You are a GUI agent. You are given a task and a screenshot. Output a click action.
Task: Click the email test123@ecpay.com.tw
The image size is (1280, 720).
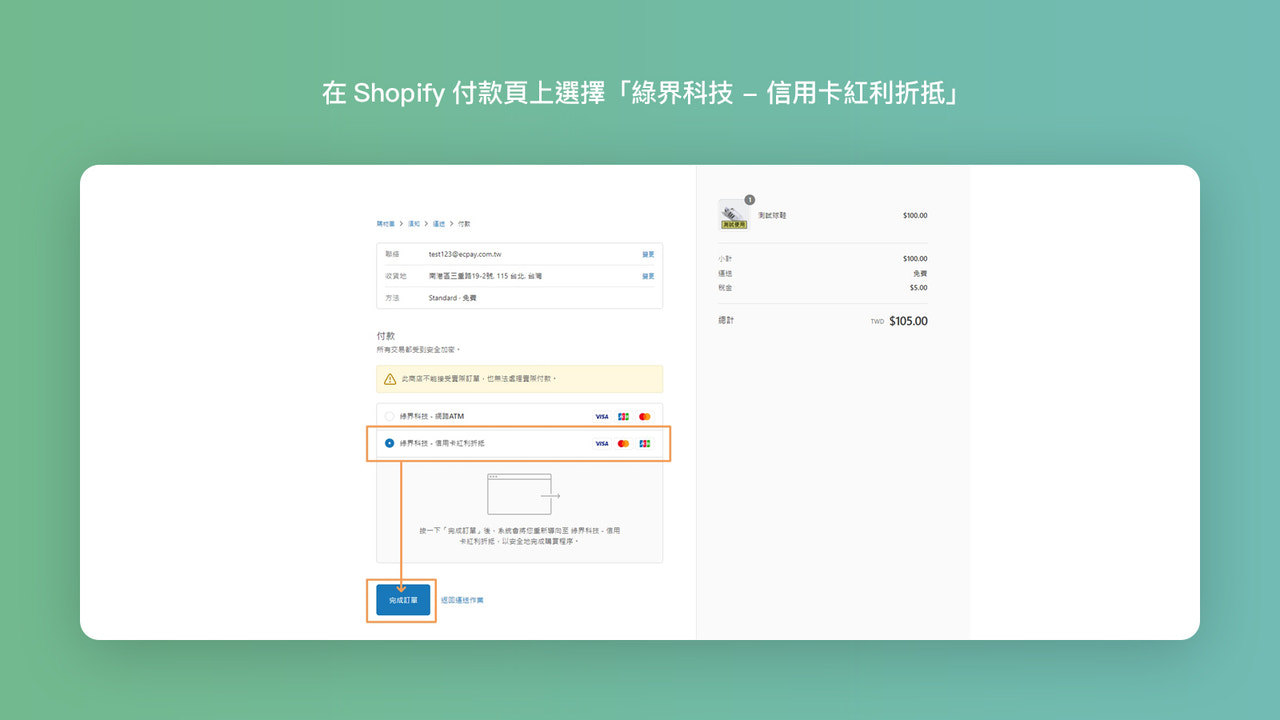[465, 254]
